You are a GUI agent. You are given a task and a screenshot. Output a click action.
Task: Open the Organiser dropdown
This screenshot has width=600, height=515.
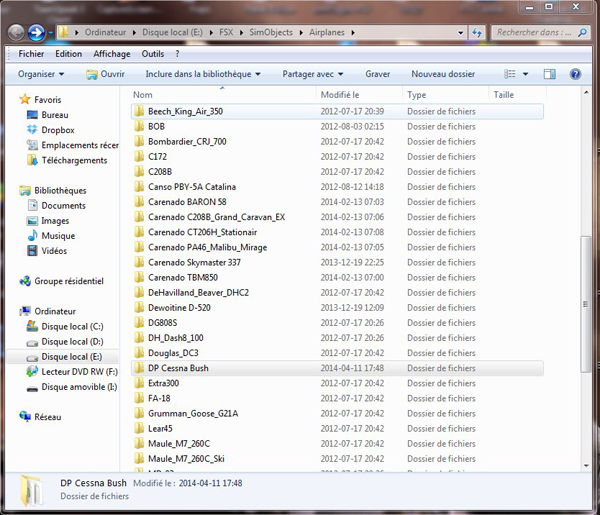(x=41, y=74)
